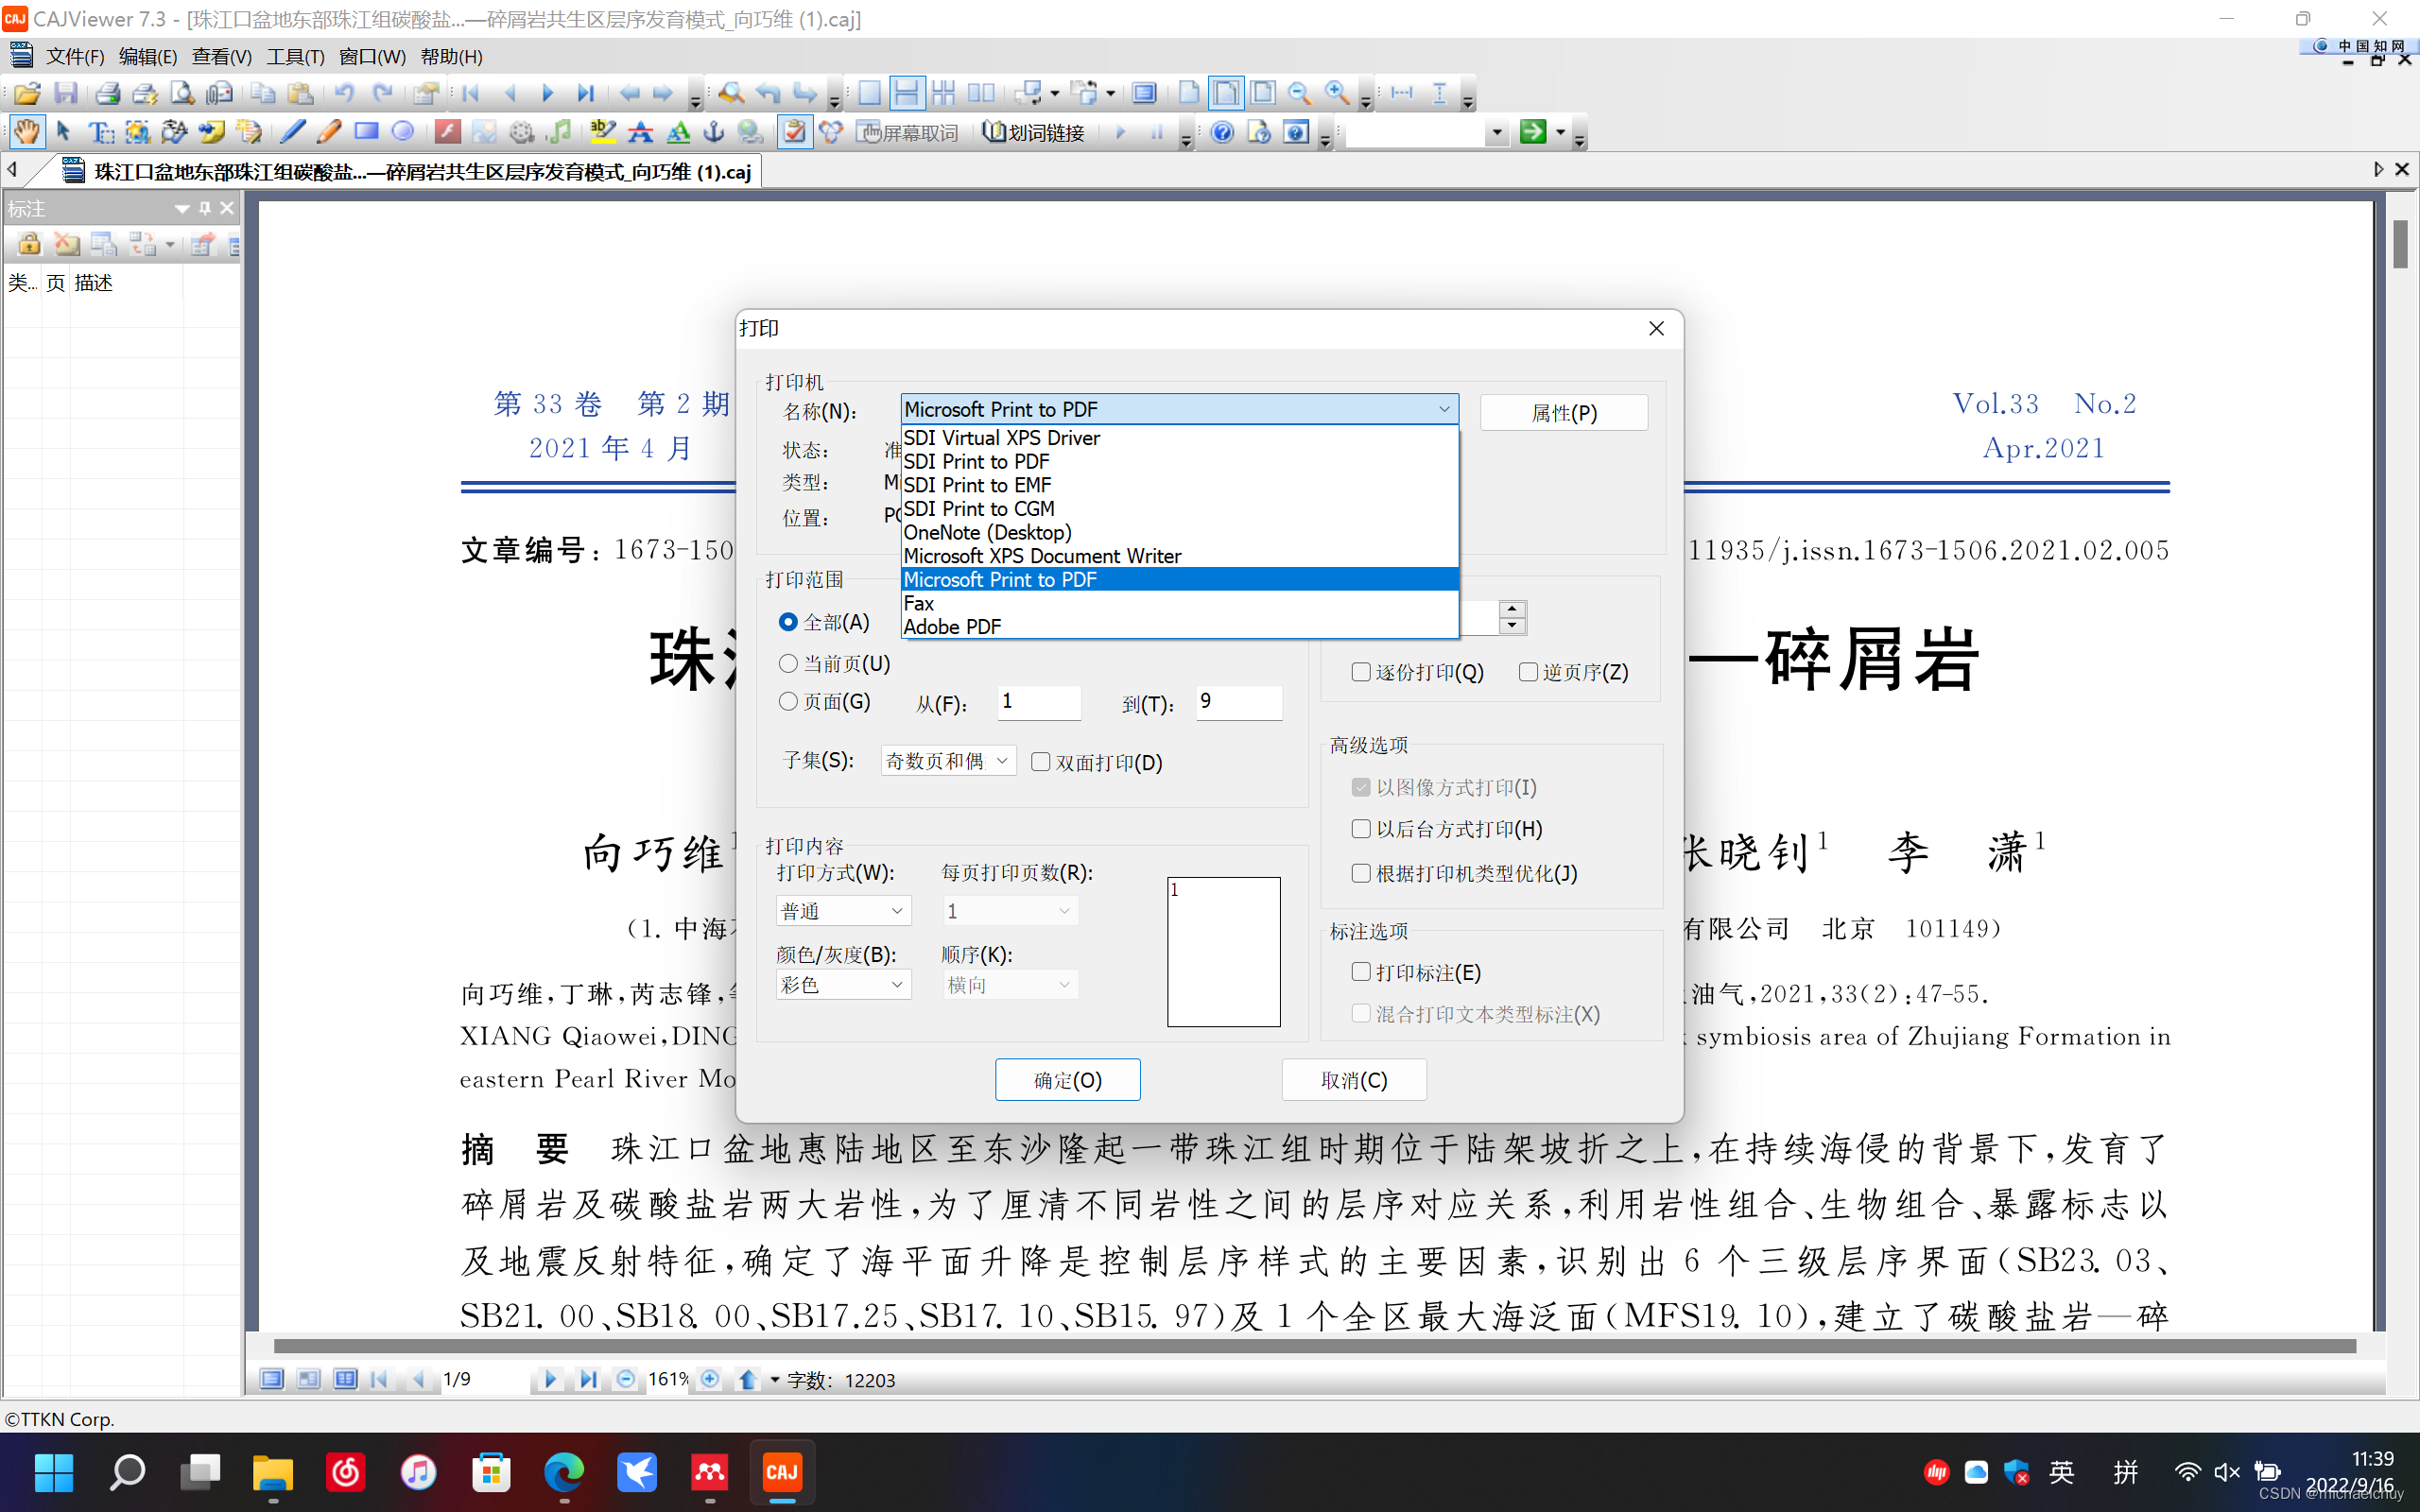Click the 到(T) page end field
Screen dimensions: 2420x1512
1238,702
